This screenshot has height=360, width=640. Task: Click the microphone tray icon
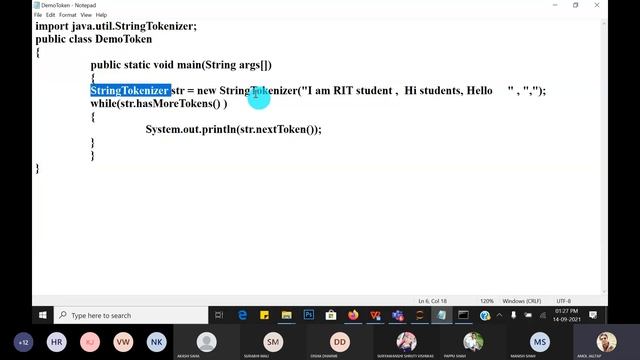pyautogui.click(x=513, y=315)
